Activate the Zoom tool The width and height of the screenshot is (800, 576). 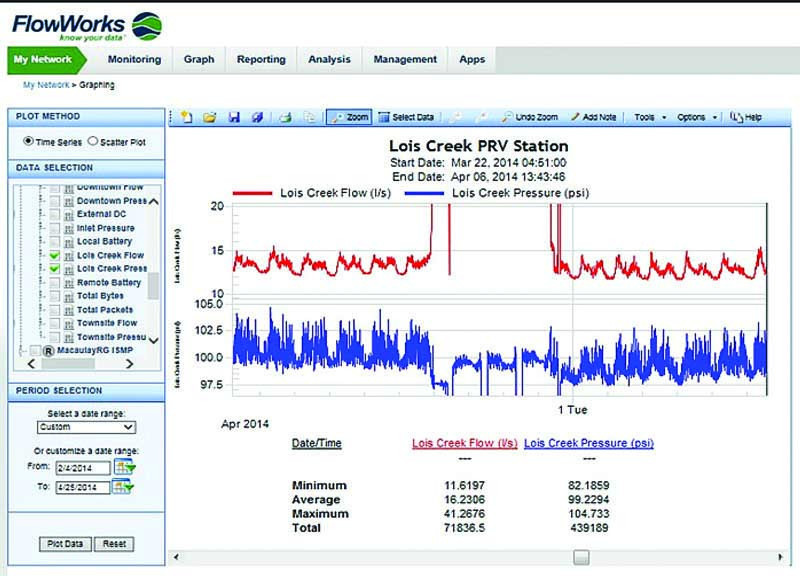point(350,117)
